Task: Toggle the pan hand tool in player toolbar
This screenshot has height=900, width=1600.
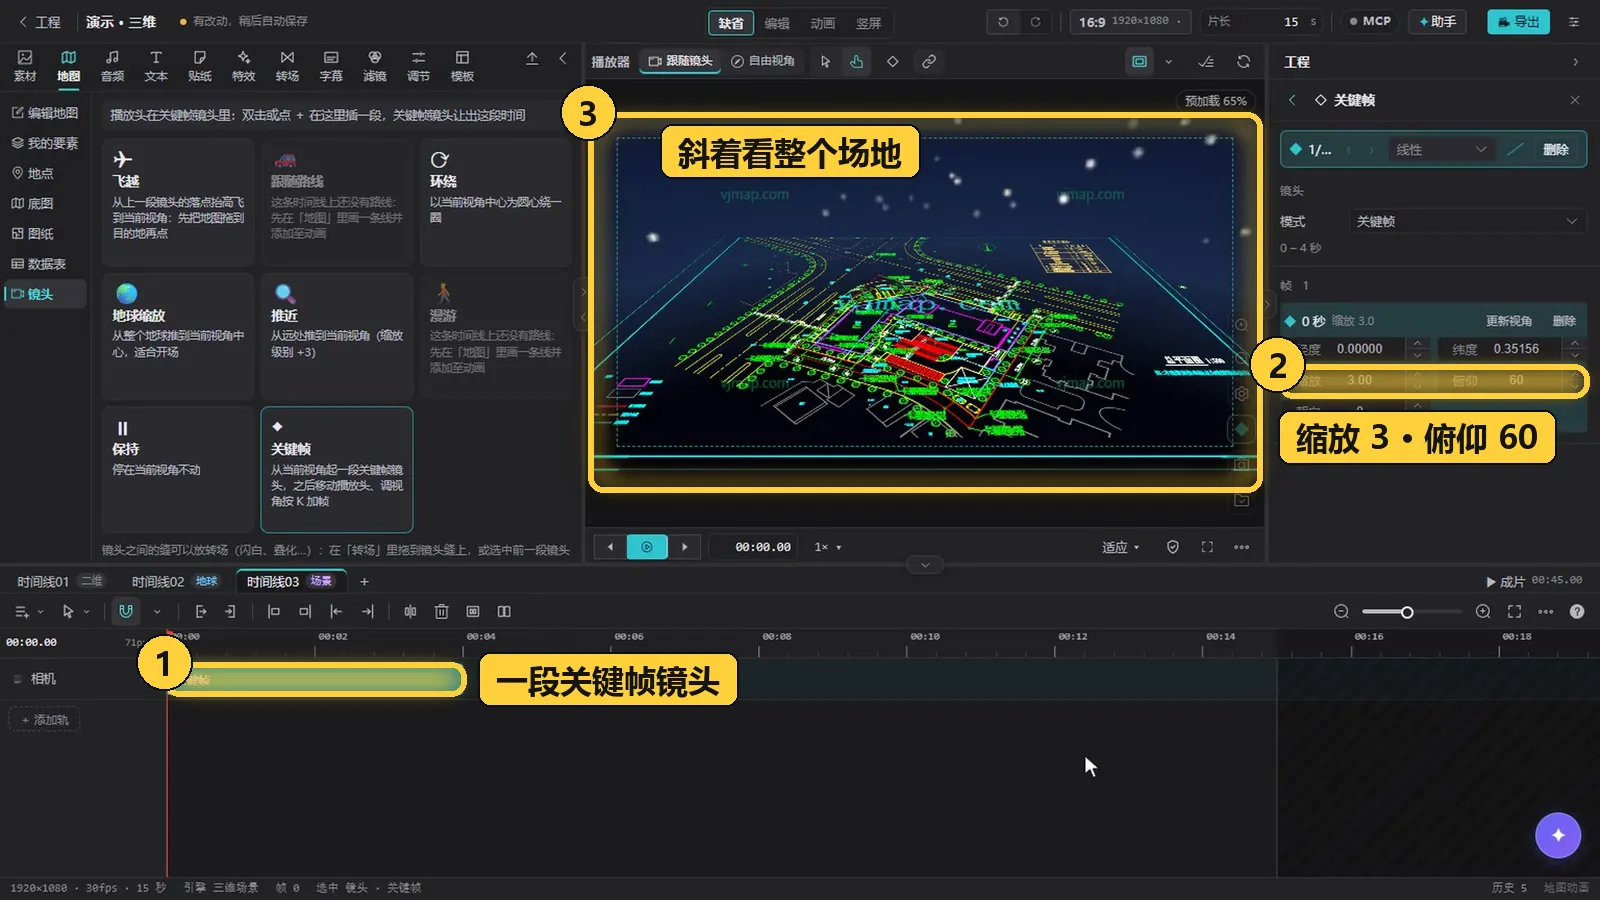Action: coord(857,62)
